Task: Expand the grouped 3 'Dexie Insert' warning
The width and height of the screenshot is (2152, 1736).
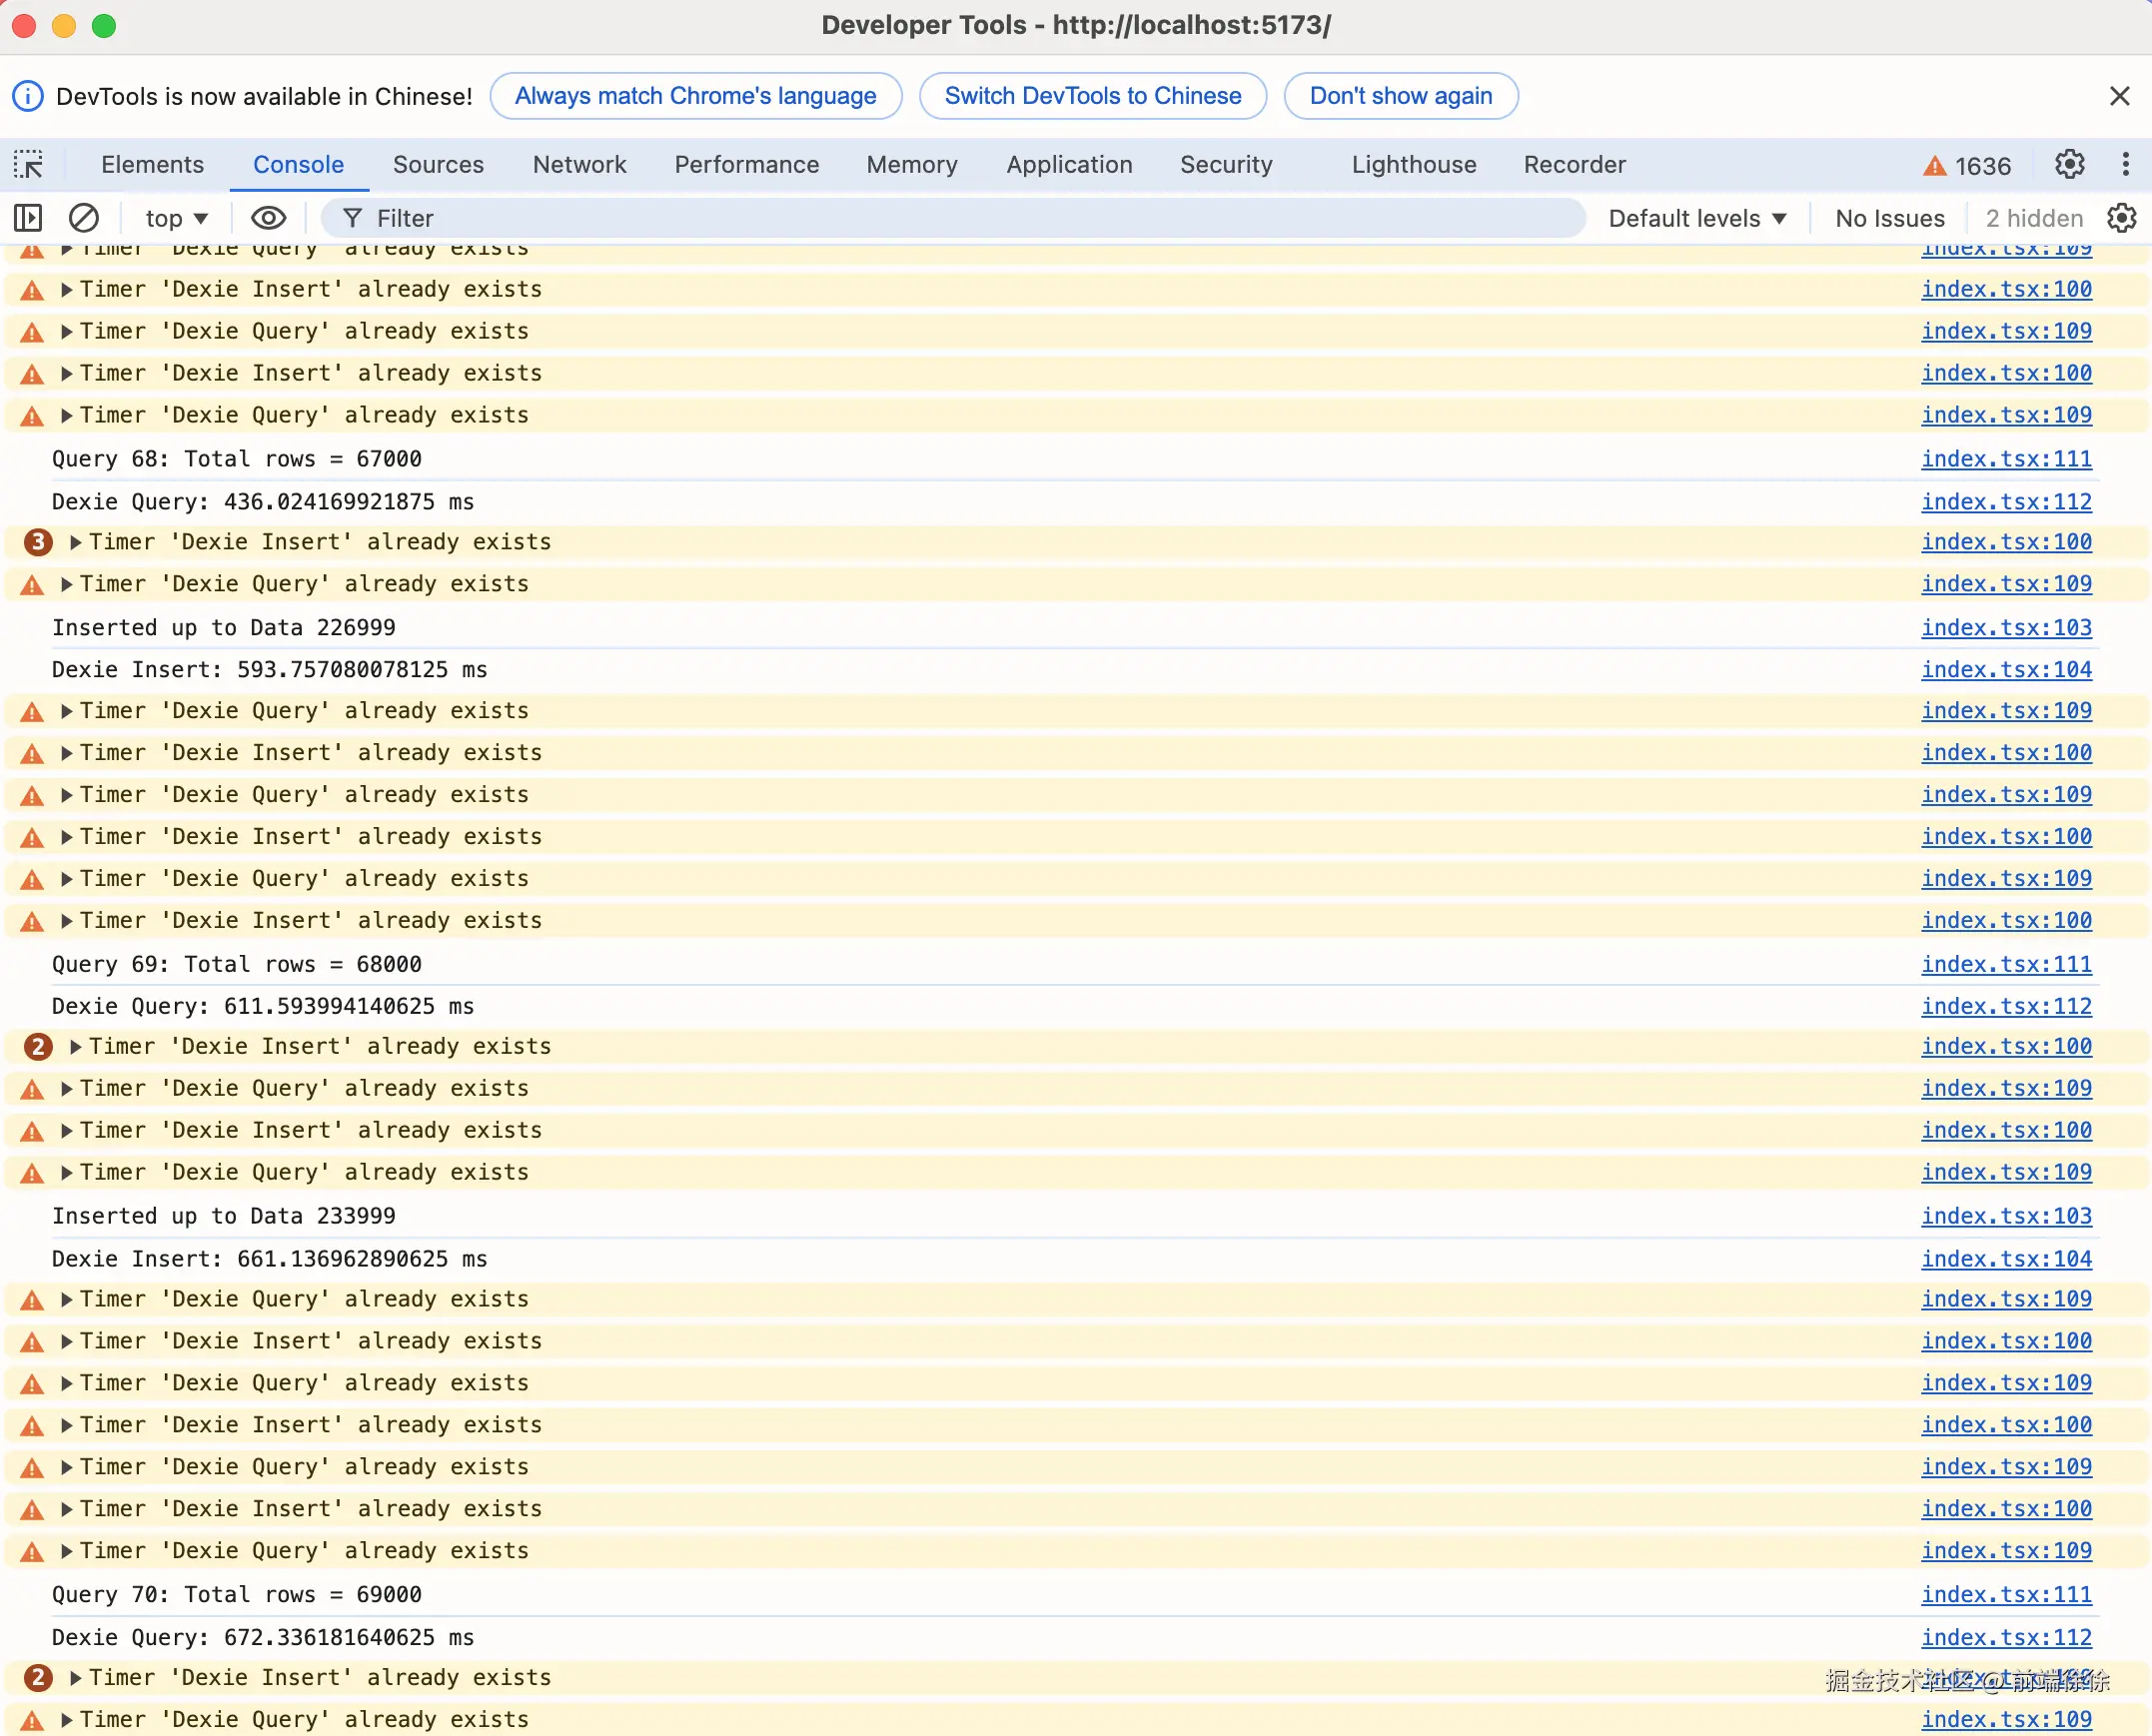Action: tap(76, 542)
